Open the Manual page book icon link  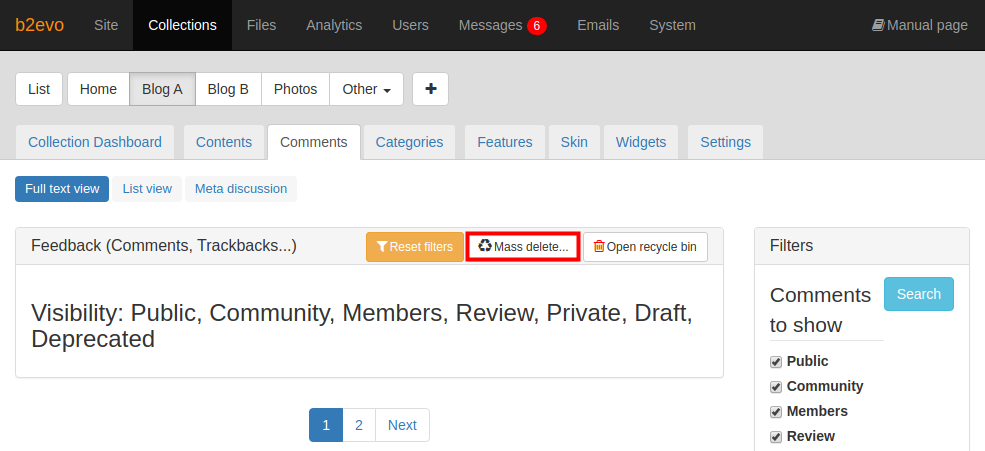[x=920, y=25]
